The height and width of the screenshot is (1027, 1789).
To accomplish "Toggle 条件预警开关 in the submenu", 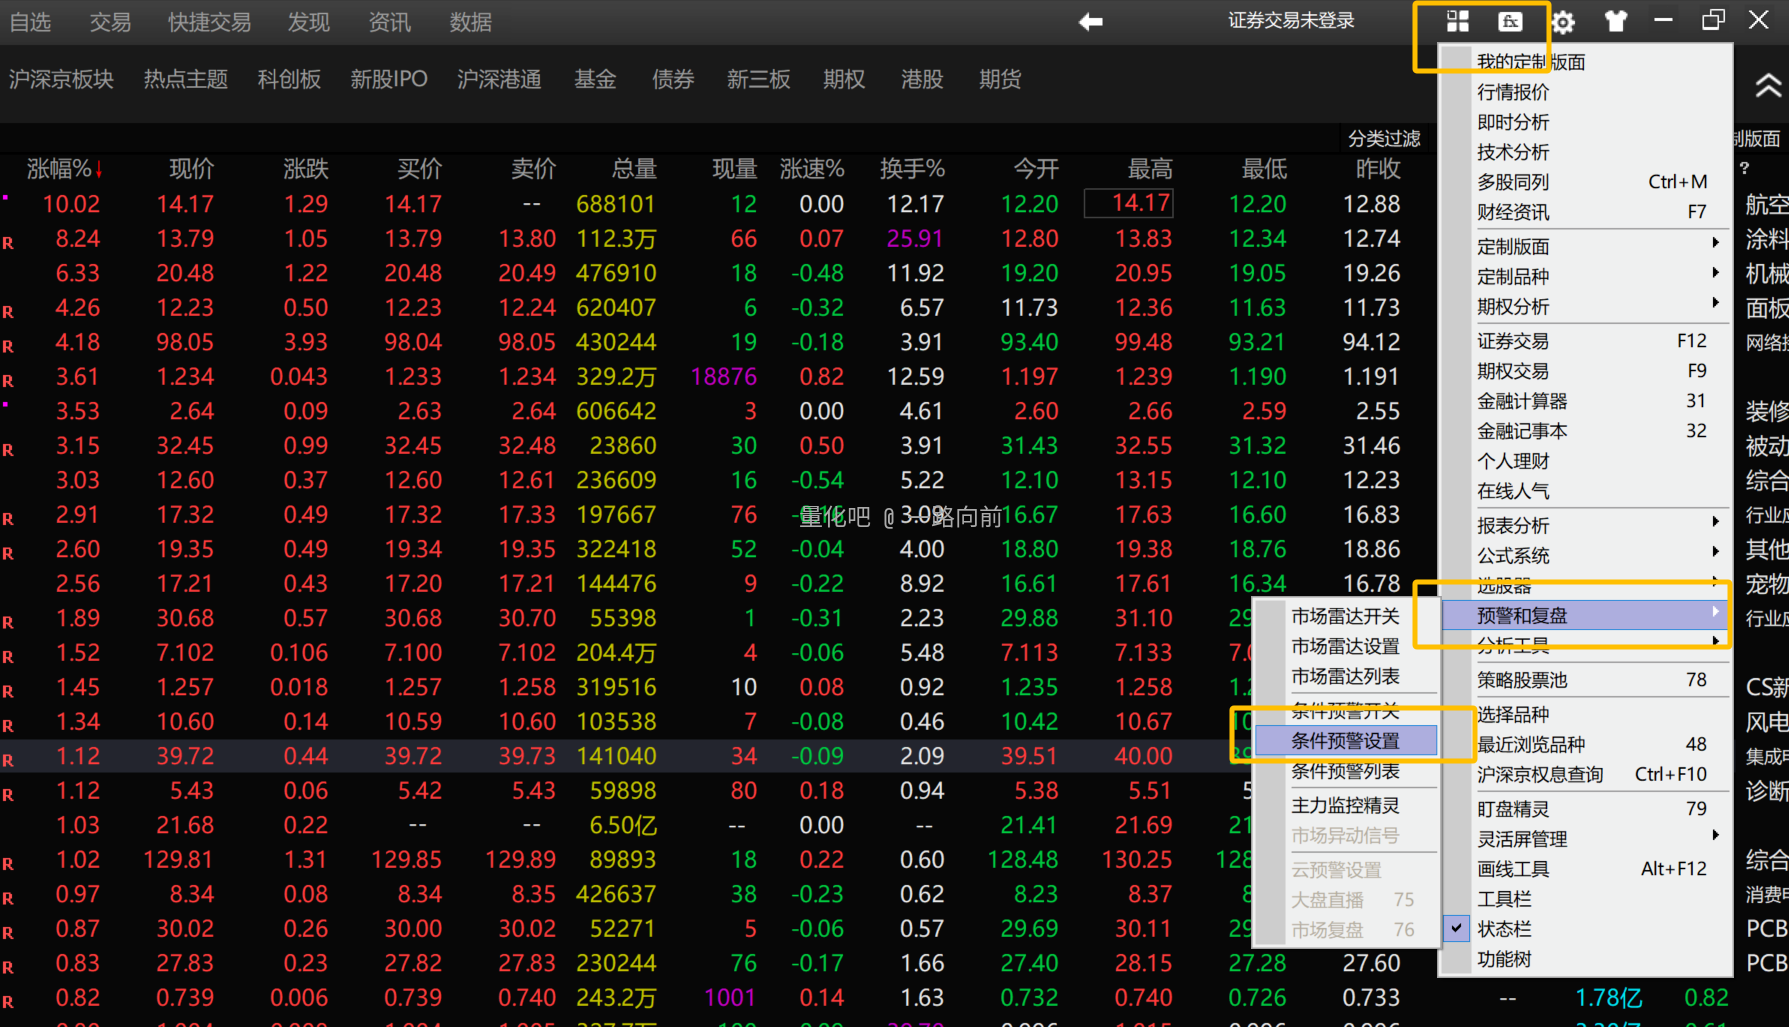I will [x=1345, y=711].
